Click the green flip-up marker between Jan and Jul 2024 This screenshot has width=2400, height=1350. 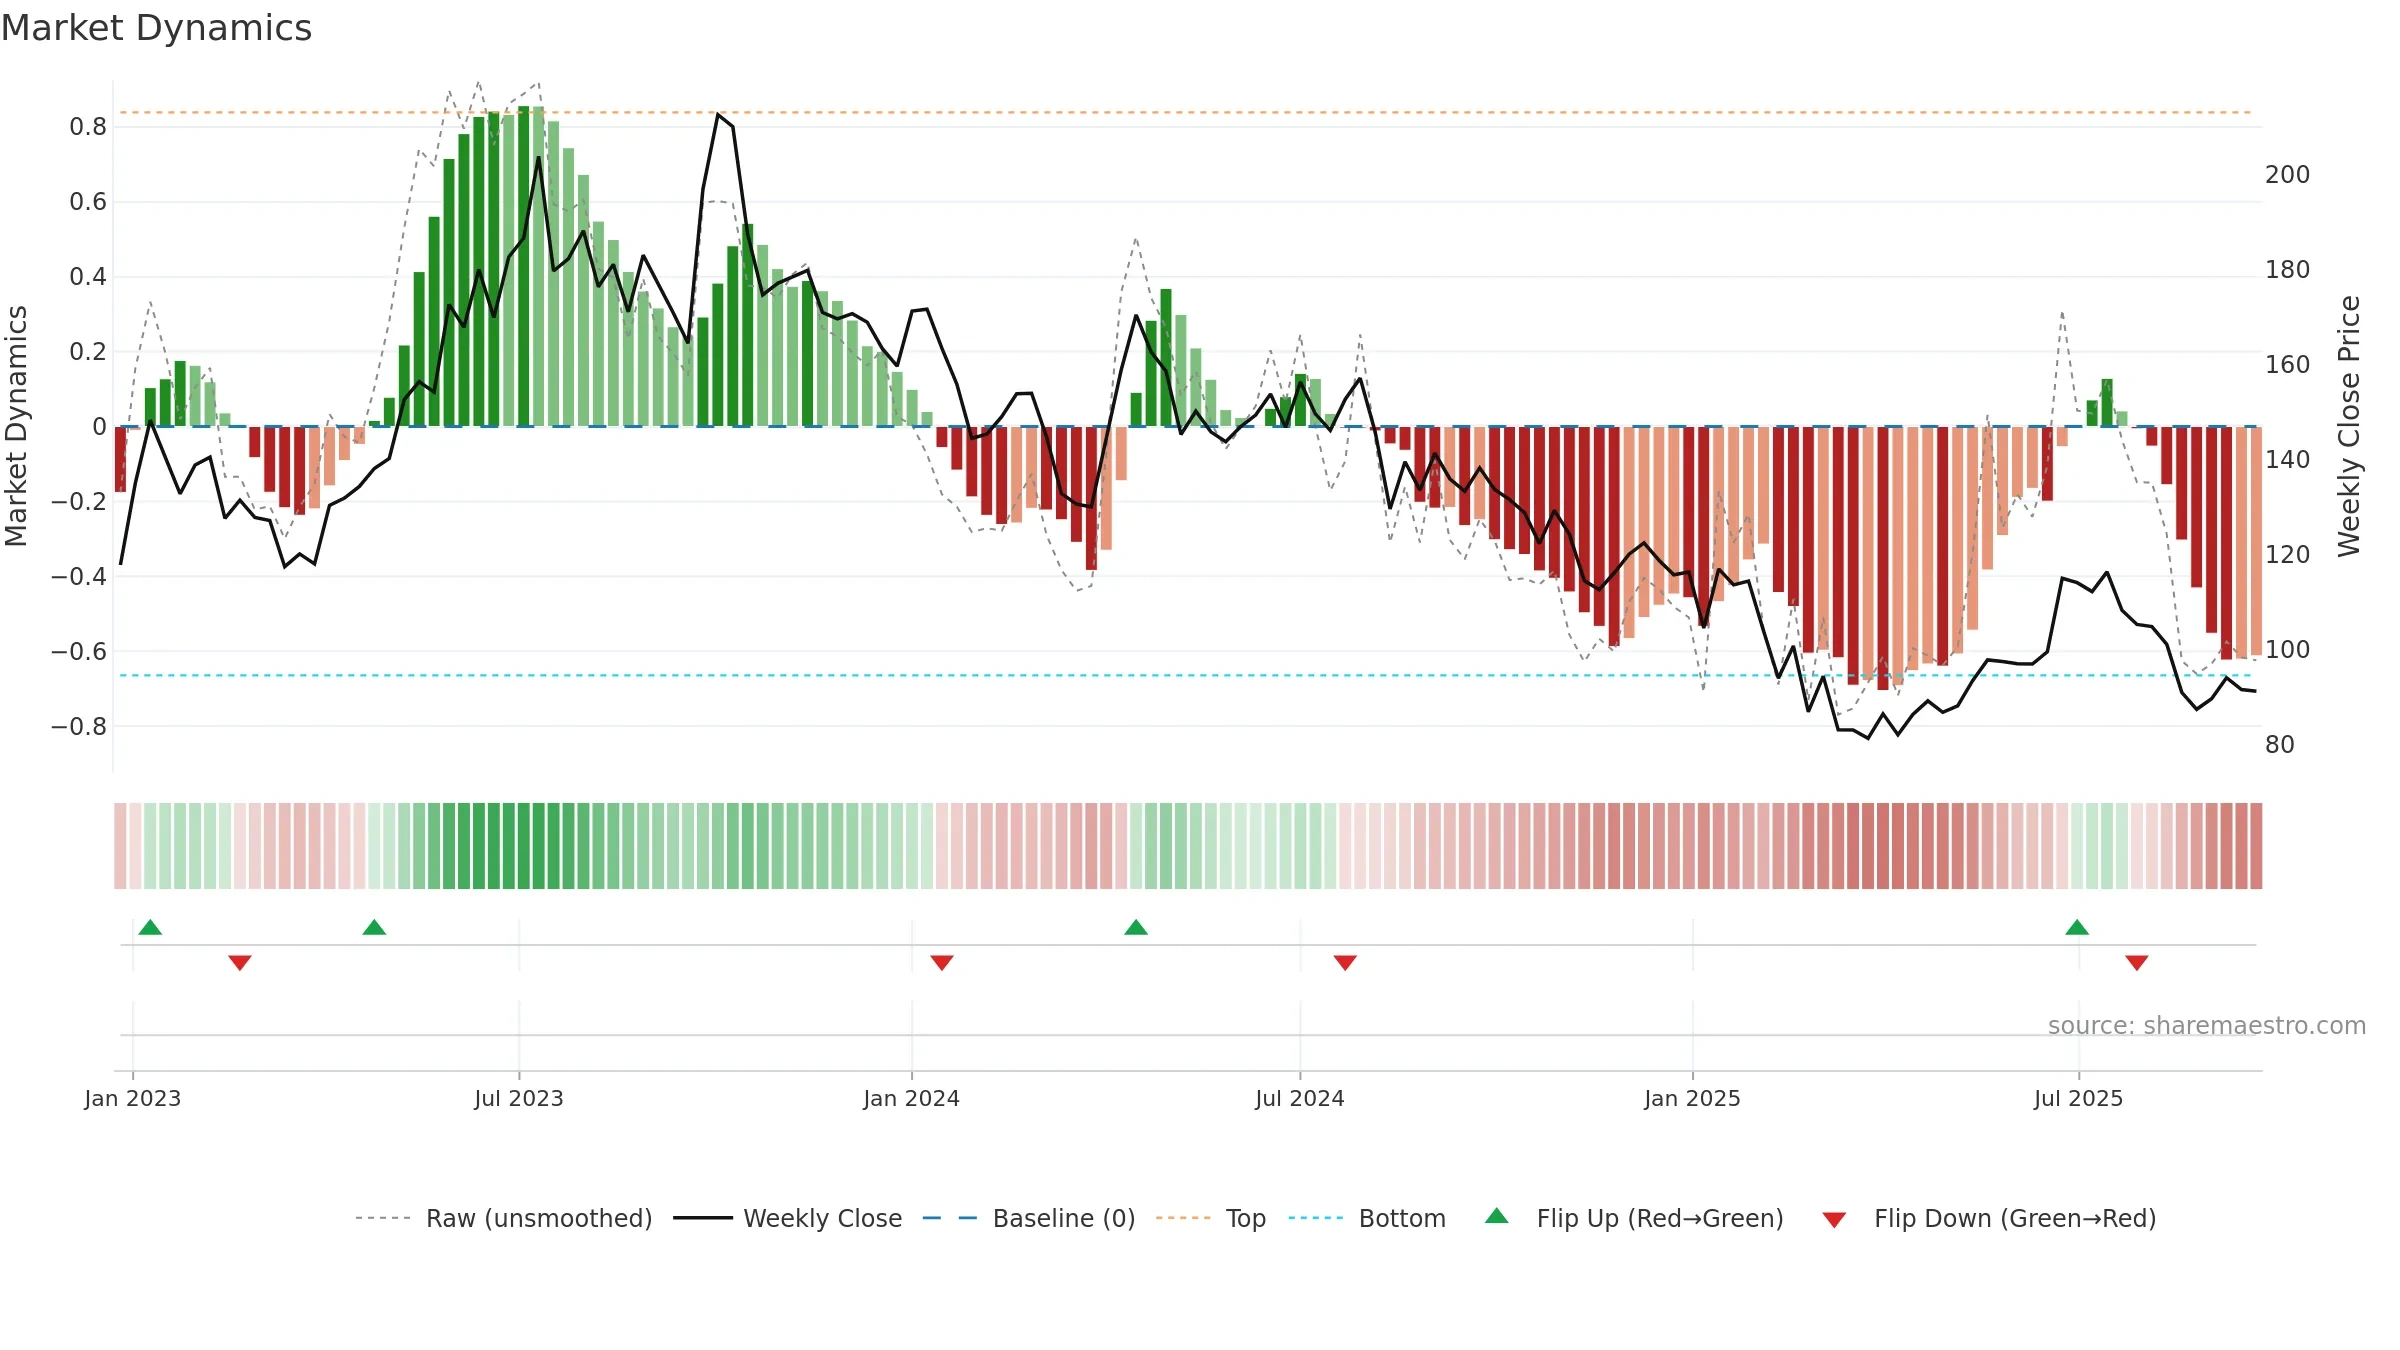pos(1136,927)
